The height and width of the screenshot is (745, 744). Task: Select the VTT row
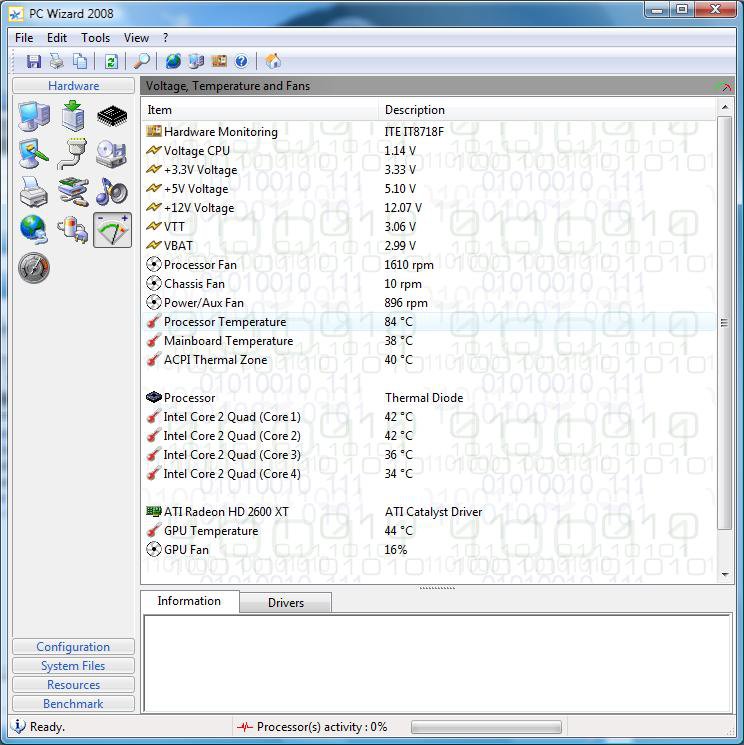pos(429,227)
